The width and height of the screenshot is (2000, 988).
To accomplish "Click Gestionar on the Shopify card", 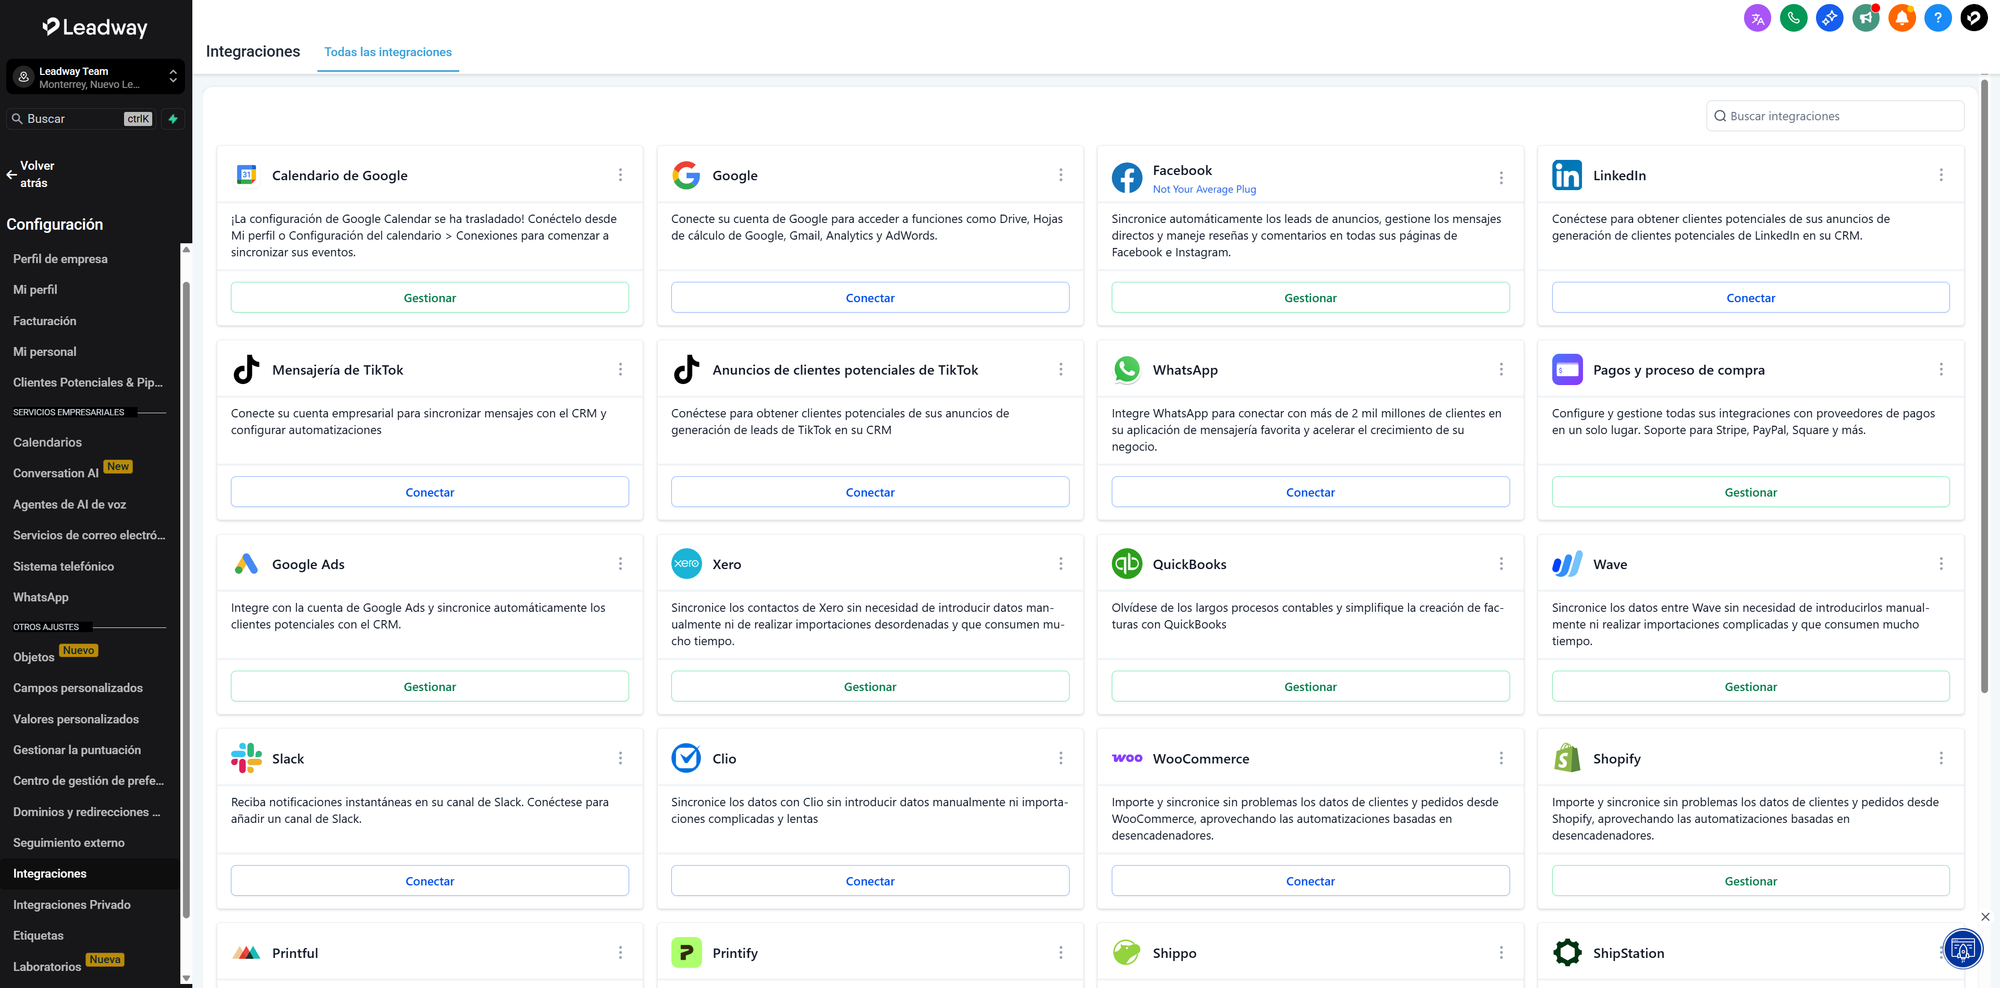I will point(1751,881).
